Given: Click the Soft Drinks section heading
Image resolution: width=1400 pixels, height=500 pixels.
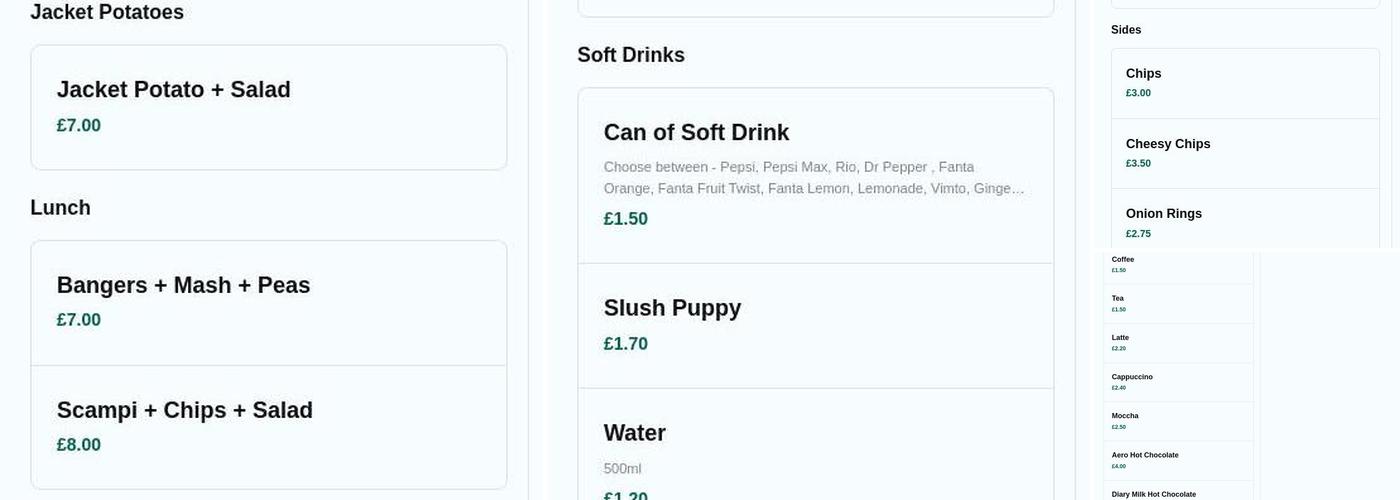Looking at the screenshot, I should point(631,55).
